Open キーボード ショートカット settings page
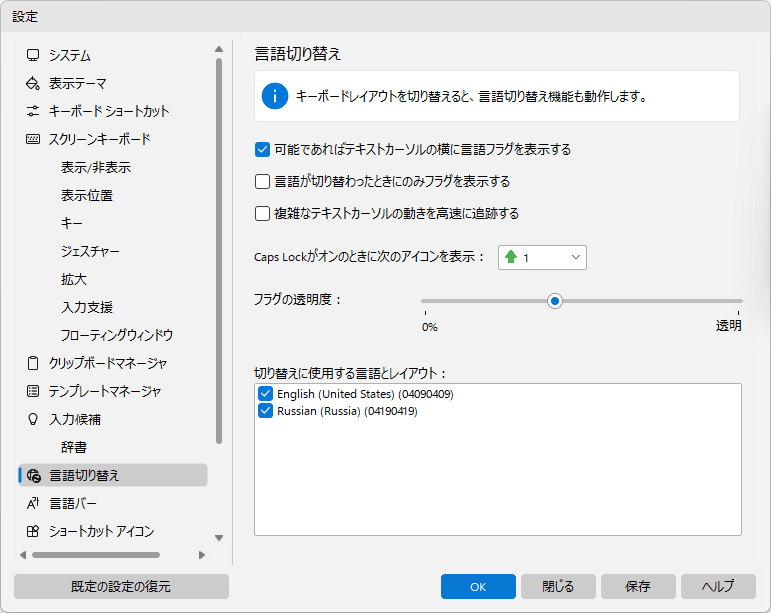The image size is (771, 613). point(109,112)
